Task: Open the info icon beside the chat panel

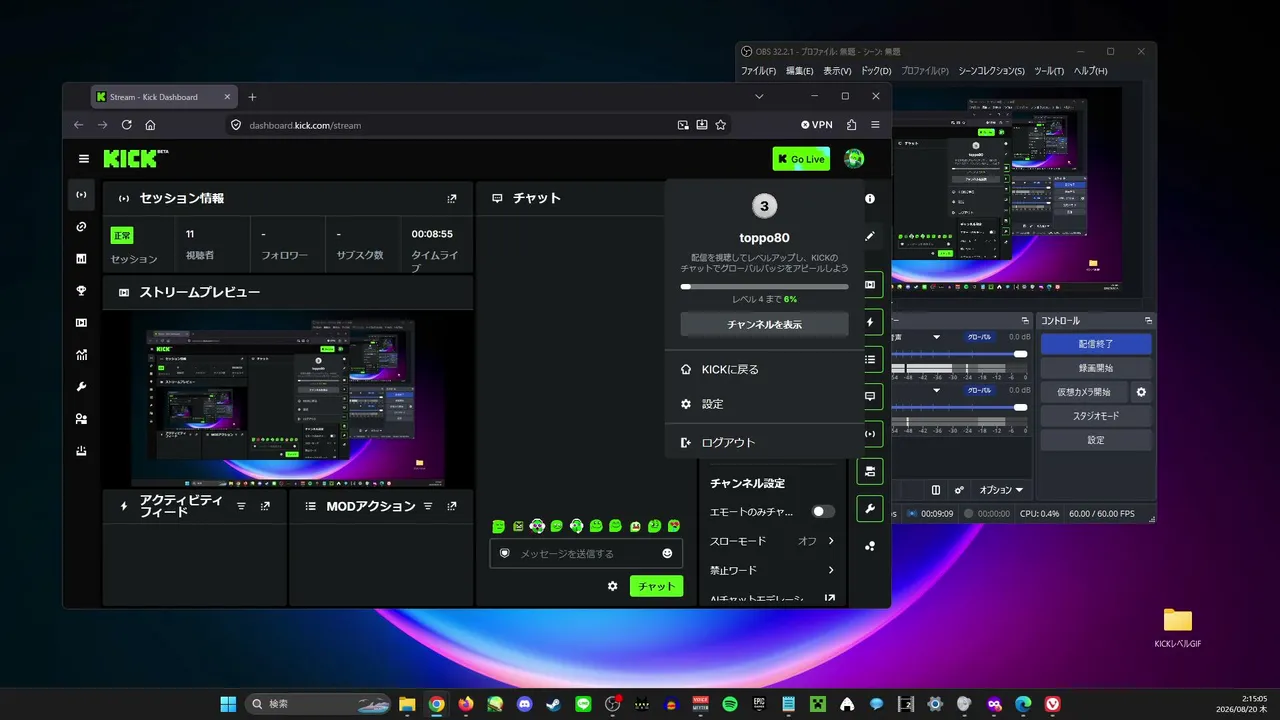Action: click(x=870, y=199)
